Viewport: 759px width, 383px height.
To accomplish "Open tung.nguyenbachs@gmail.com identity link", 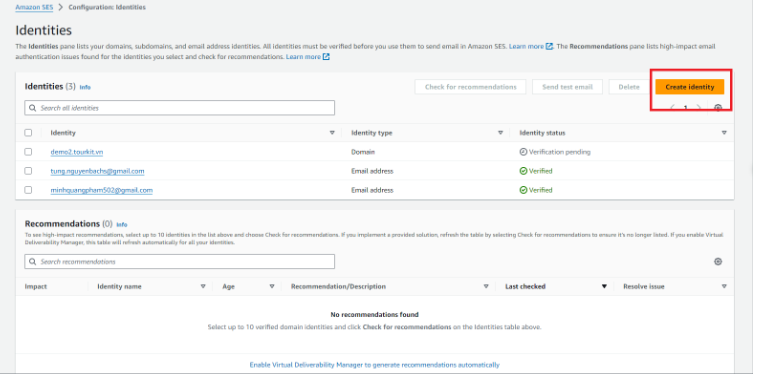I will pos(97,171).
